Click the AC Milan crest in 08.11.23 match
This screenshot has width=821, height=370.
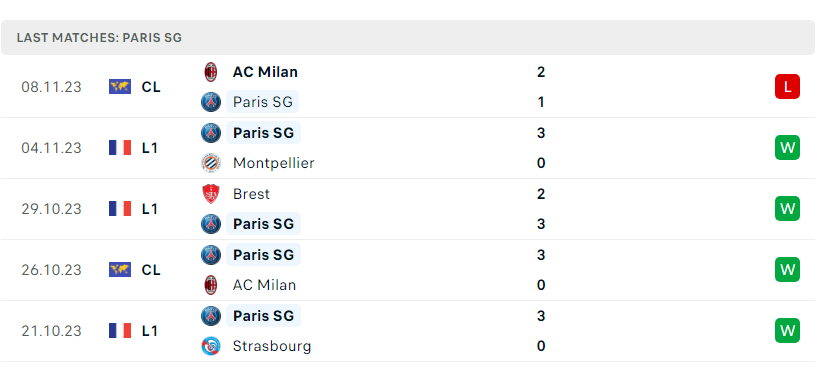pyautogui.click(x=210, y=72)
